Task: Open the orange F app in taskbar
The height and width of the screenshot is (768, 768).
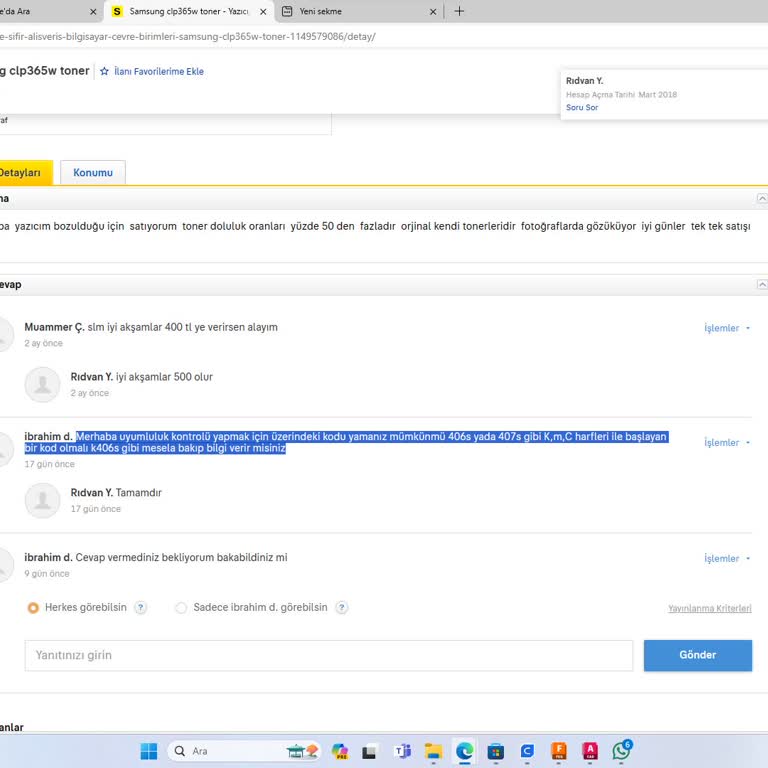Action: pyautogui.click(x=559, y=751)
